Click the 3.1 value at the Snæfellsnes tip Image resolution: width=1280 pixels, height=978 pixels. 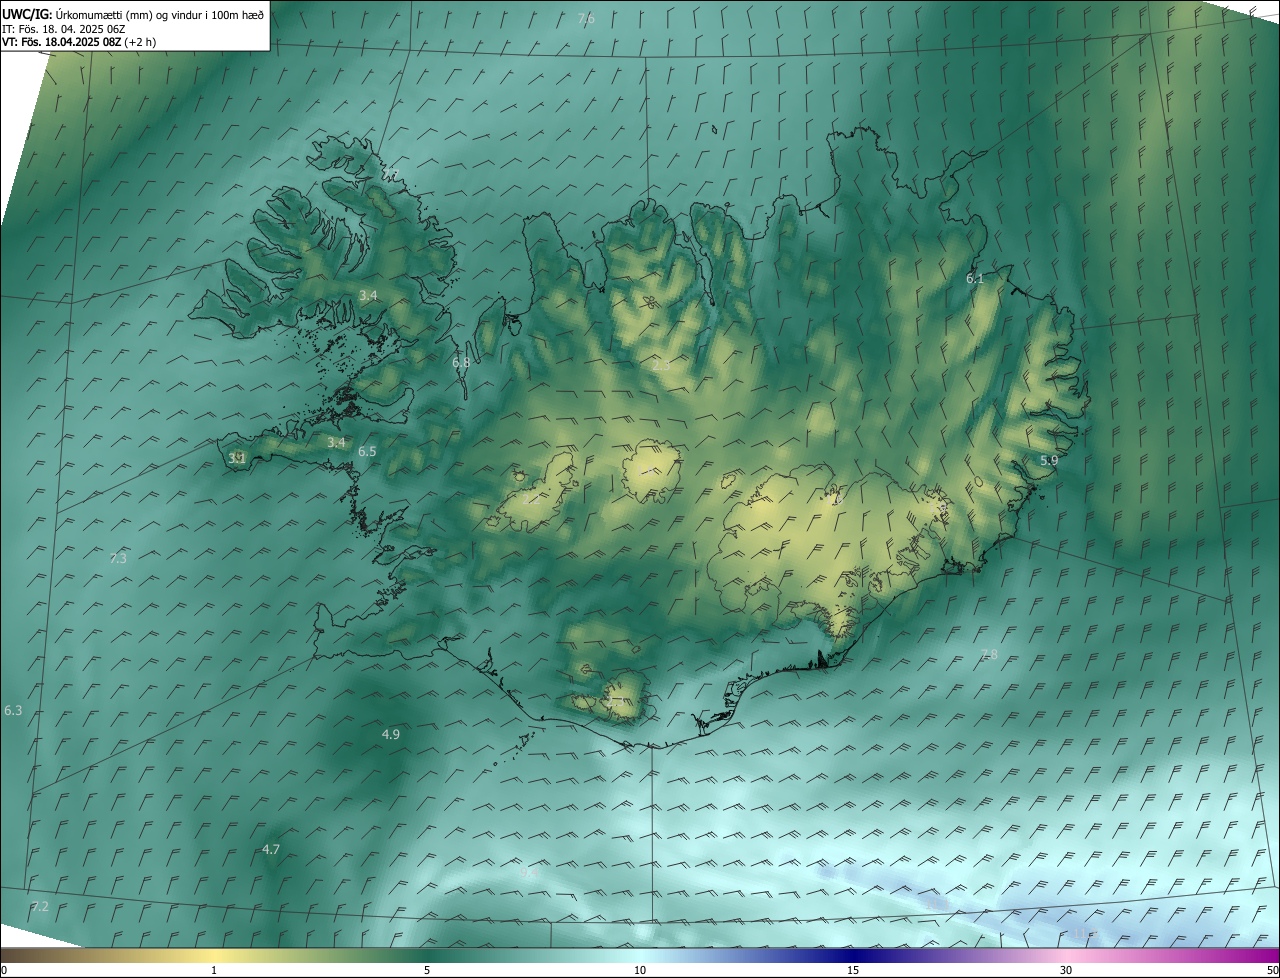pos(237,458)
